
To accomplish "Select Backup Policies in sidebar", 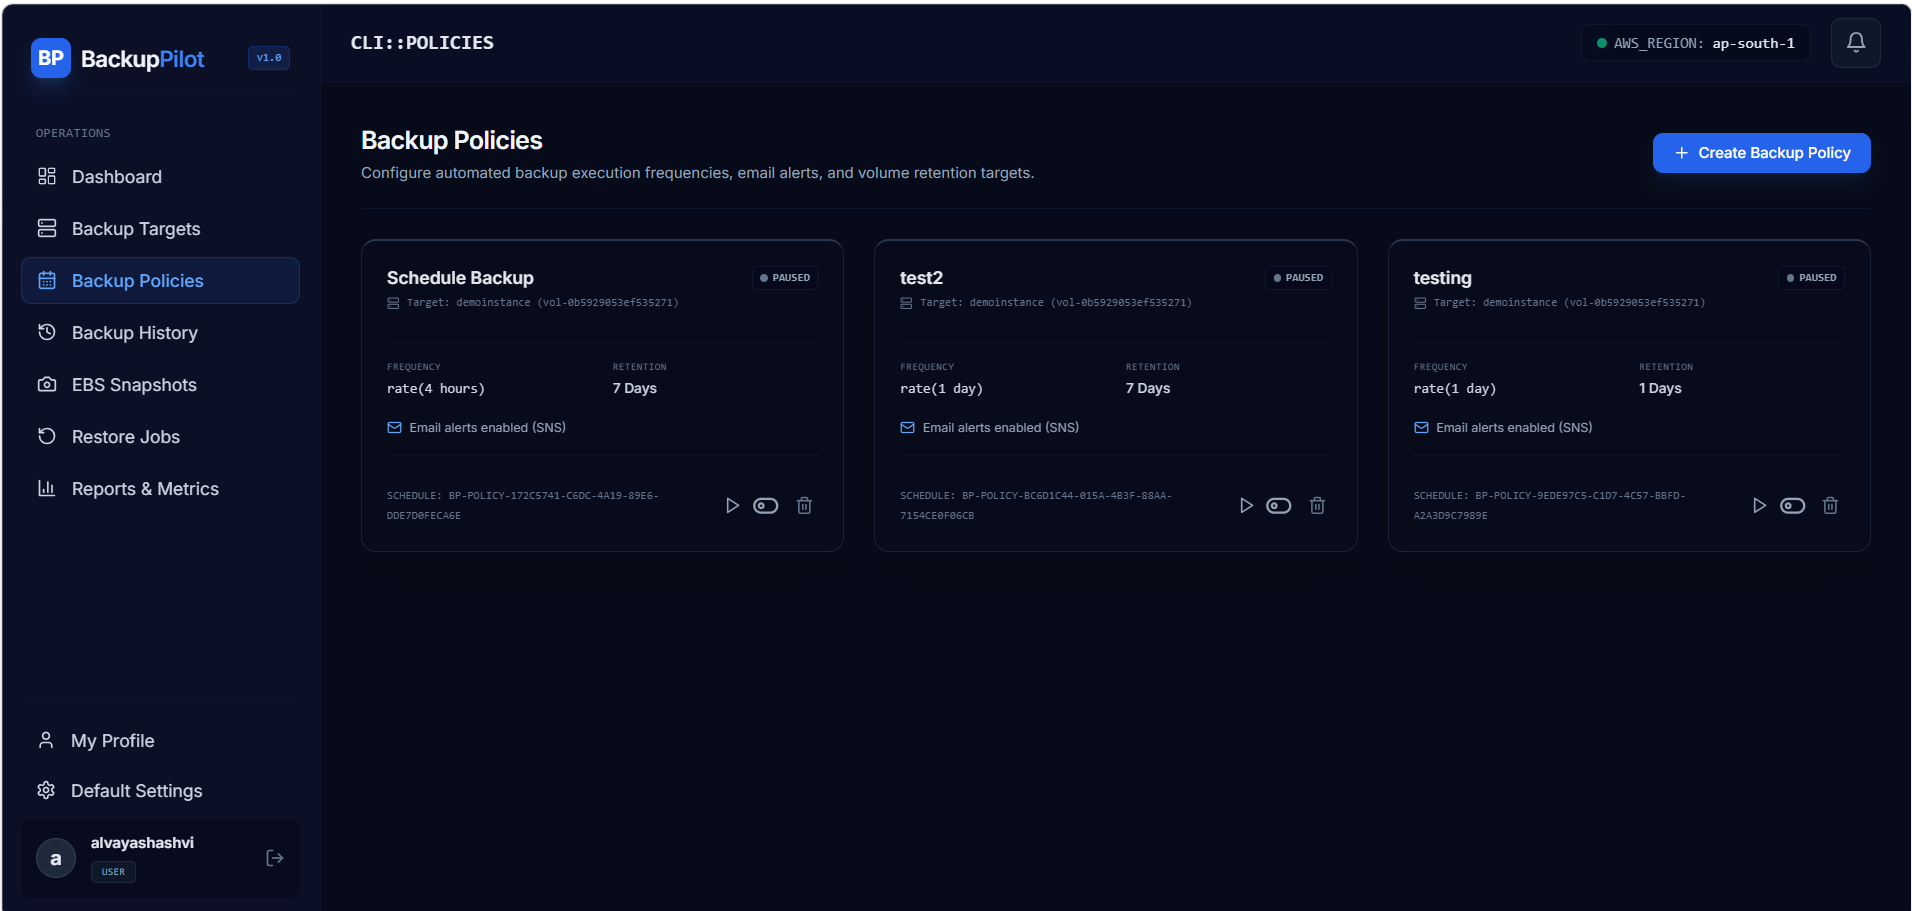I will point(160,281).
